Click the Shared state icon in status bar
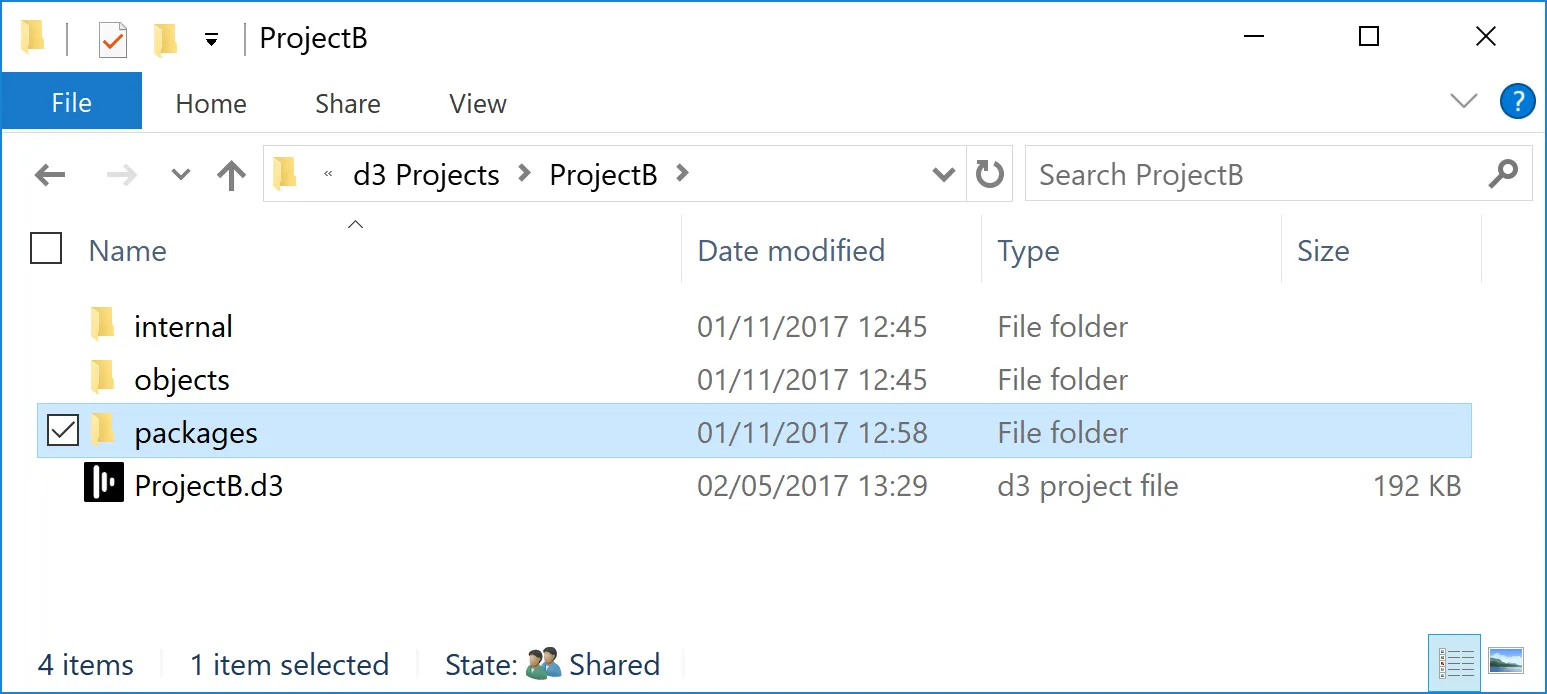The image size is (1547, 694). click(546, 663)
